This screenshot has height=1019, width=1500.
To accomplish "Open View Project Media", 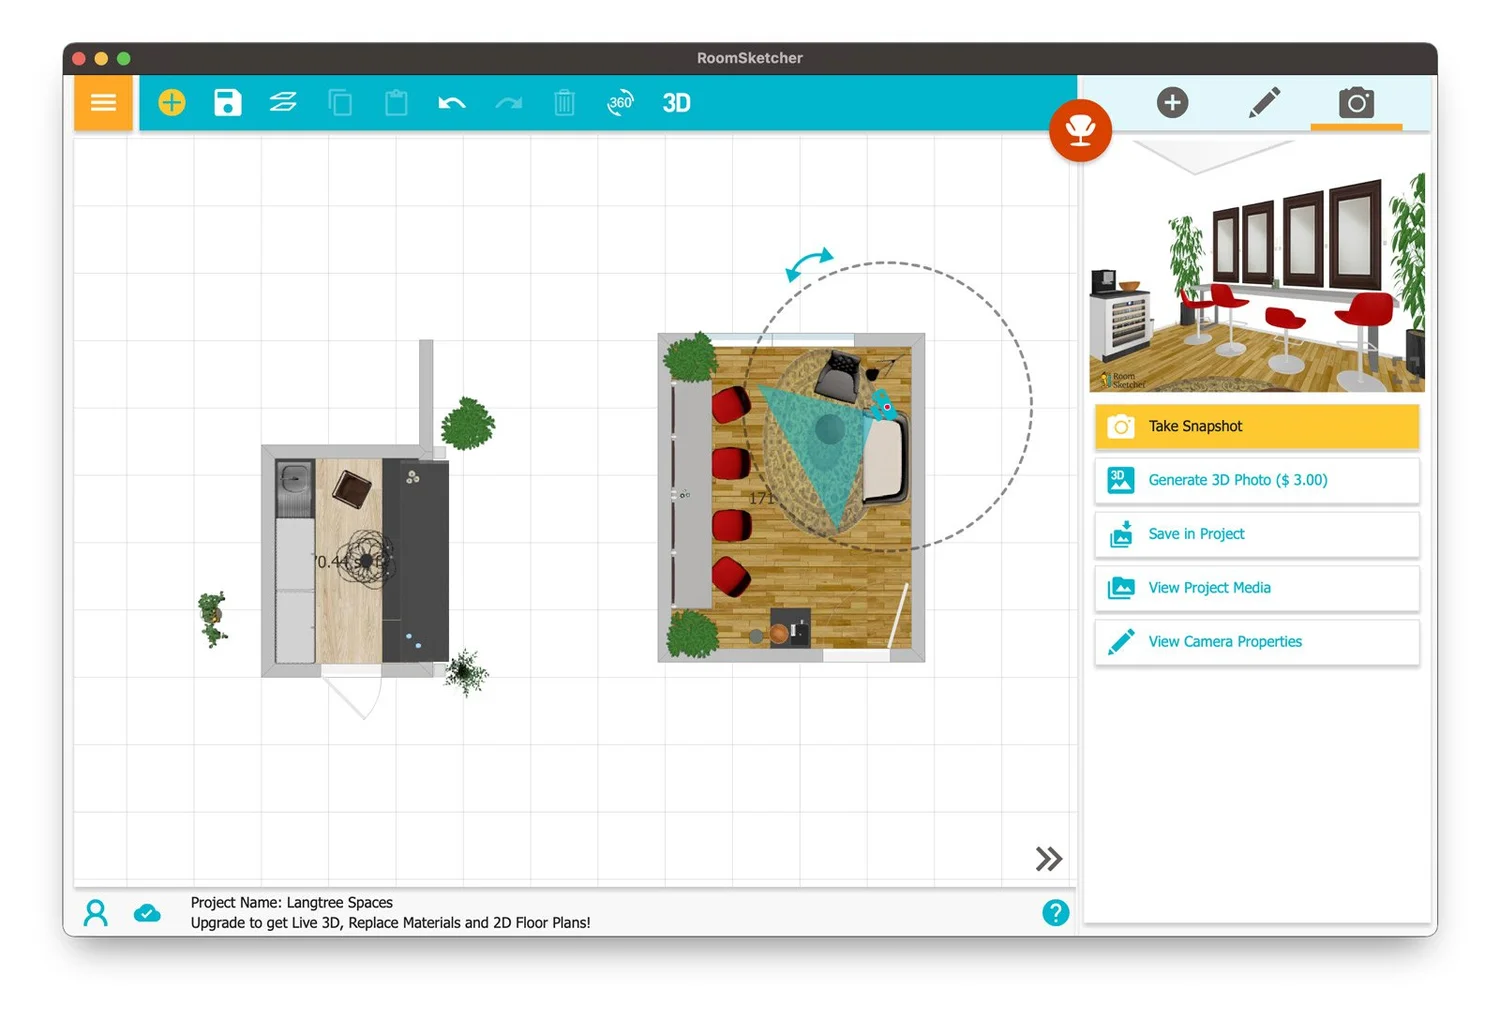I will (x=1257, y=588).
